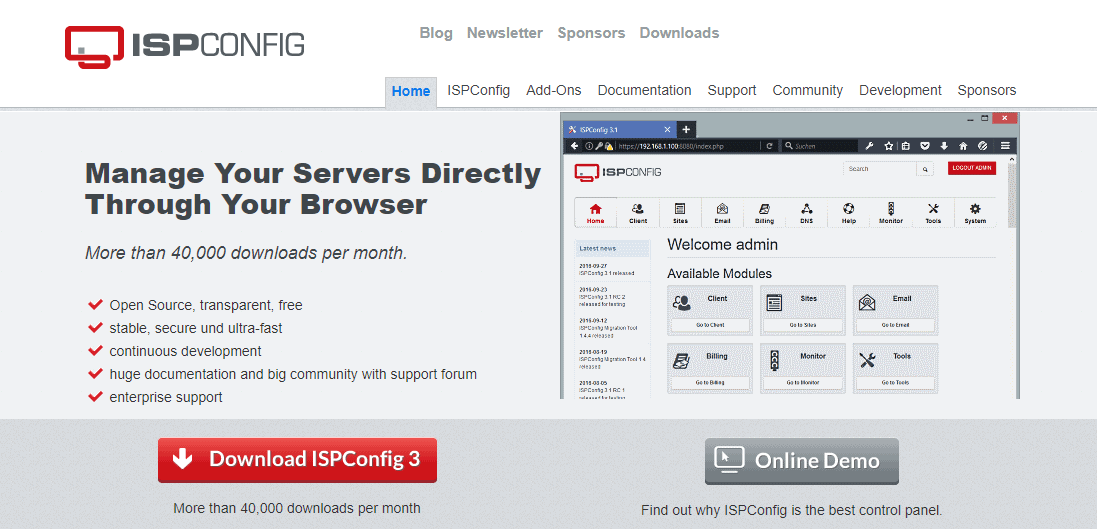
Task: Click the 'ISPConfig 3.1 released' news entry
Action: [607, 273]
